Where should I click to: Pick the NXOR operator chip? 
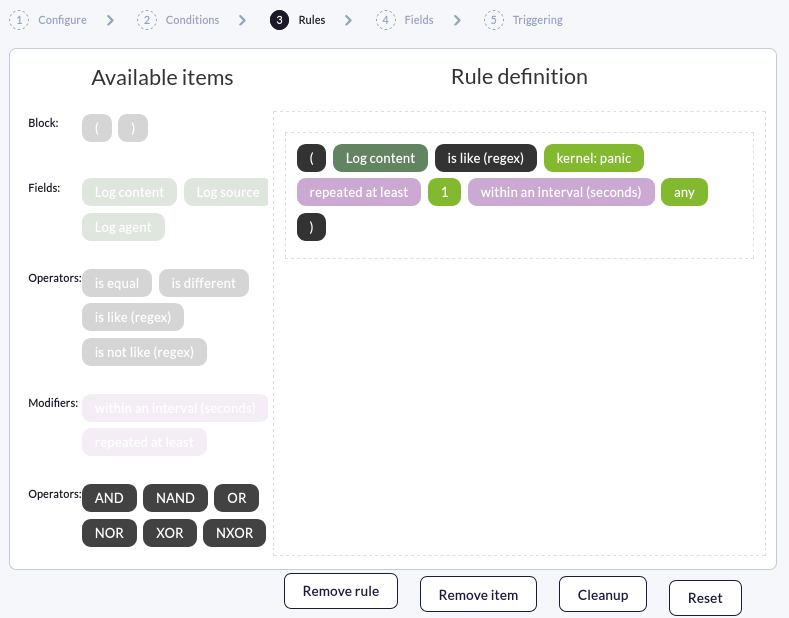[234, 532]
